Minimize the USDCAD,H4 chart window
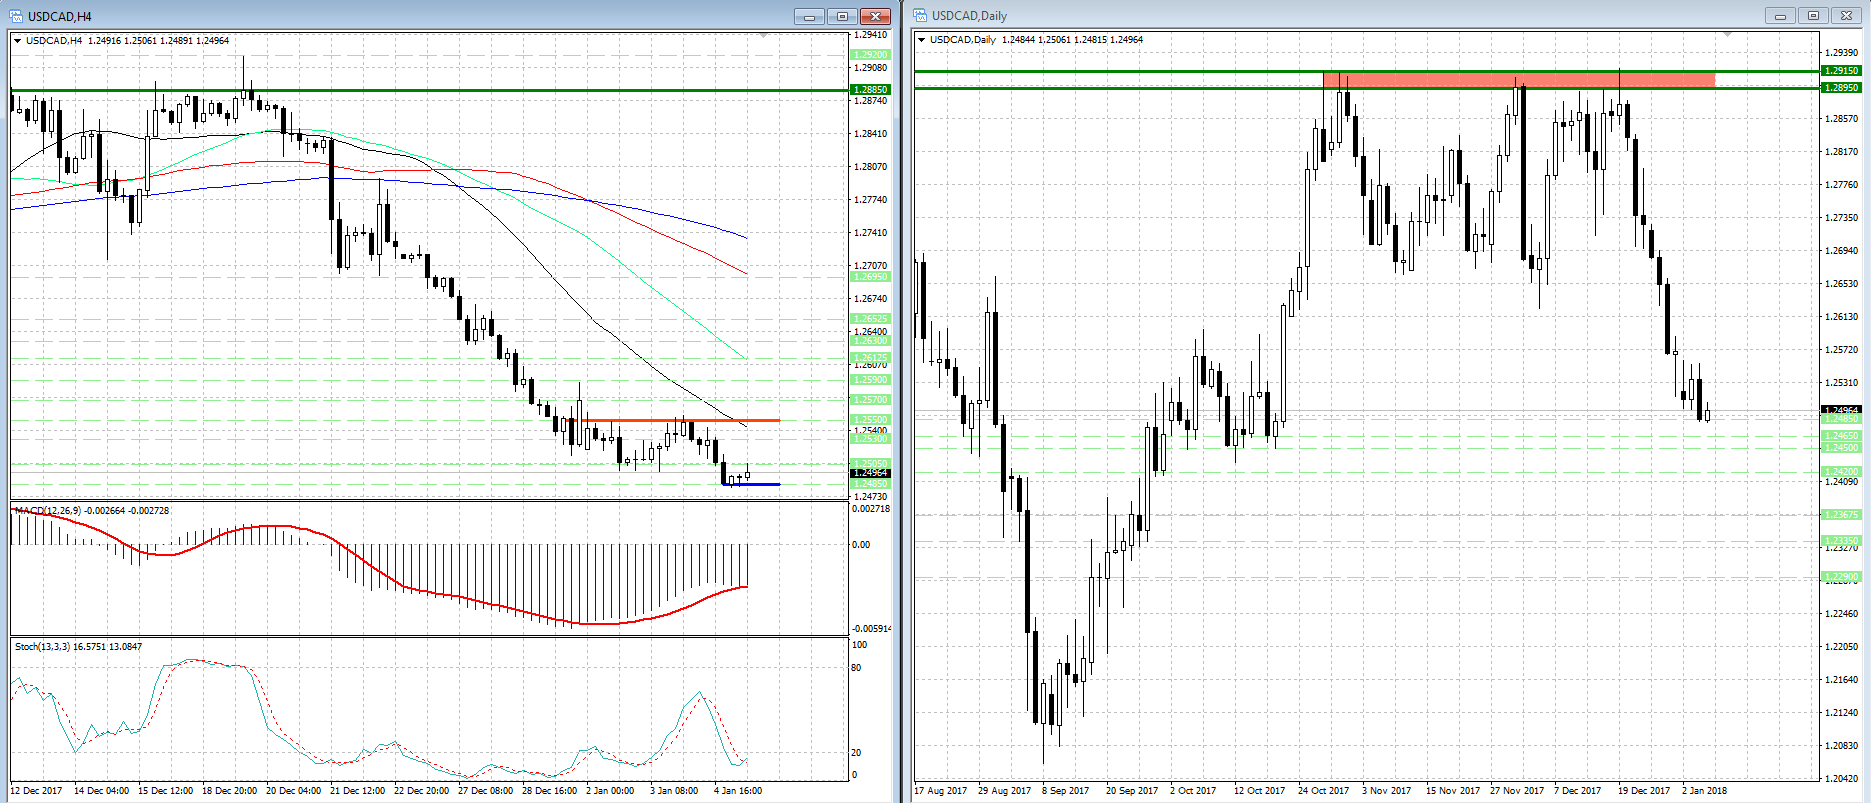This screenshot has width=1871, height=803. pos(809,16)
